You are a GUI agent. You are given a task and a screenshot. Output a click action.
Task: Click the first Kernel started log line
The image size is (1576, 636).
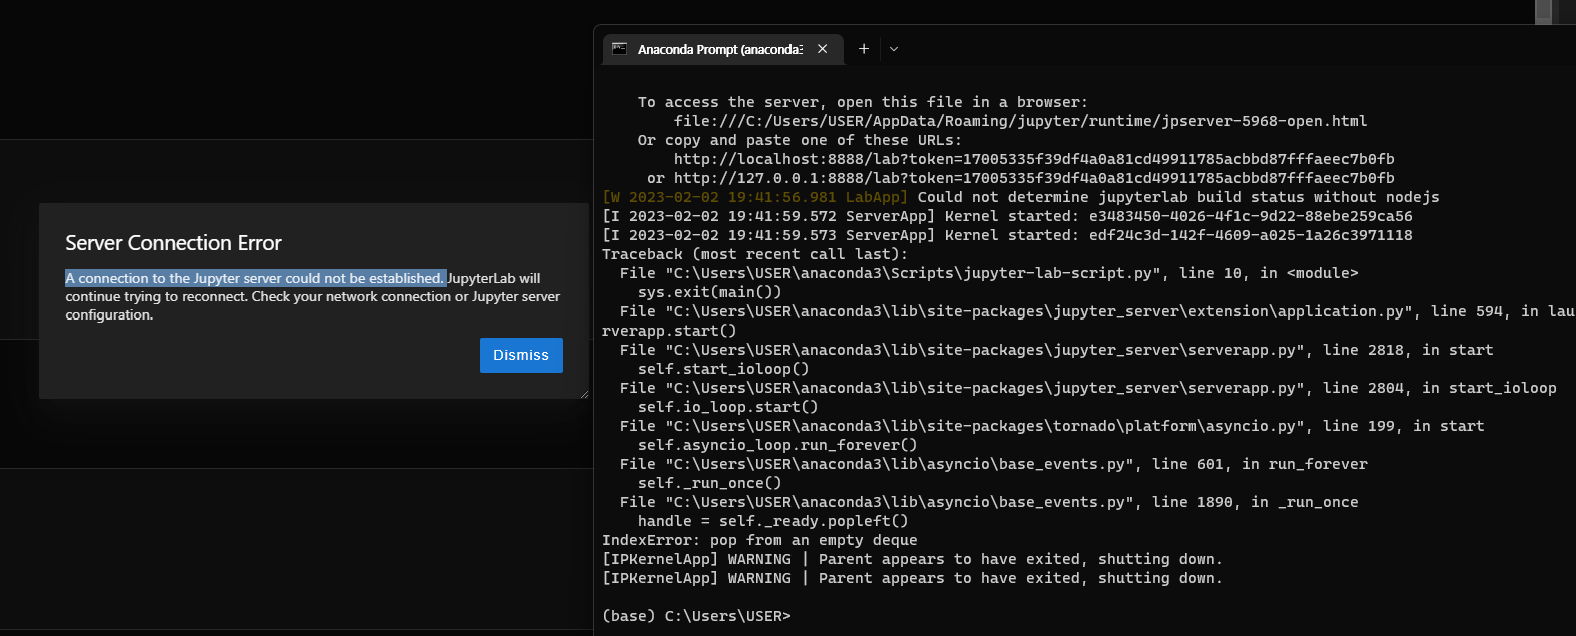click(x=1007, y=216)
